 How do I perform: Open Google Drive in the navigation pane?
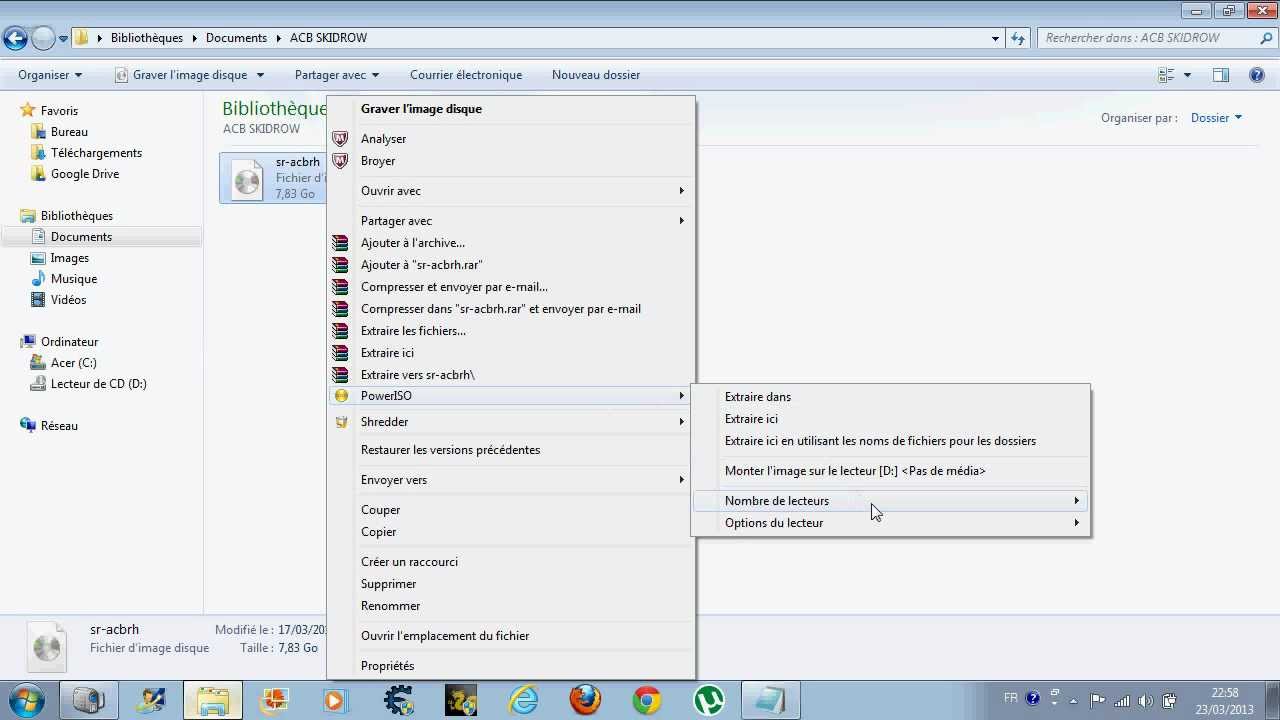pos(85,174)
